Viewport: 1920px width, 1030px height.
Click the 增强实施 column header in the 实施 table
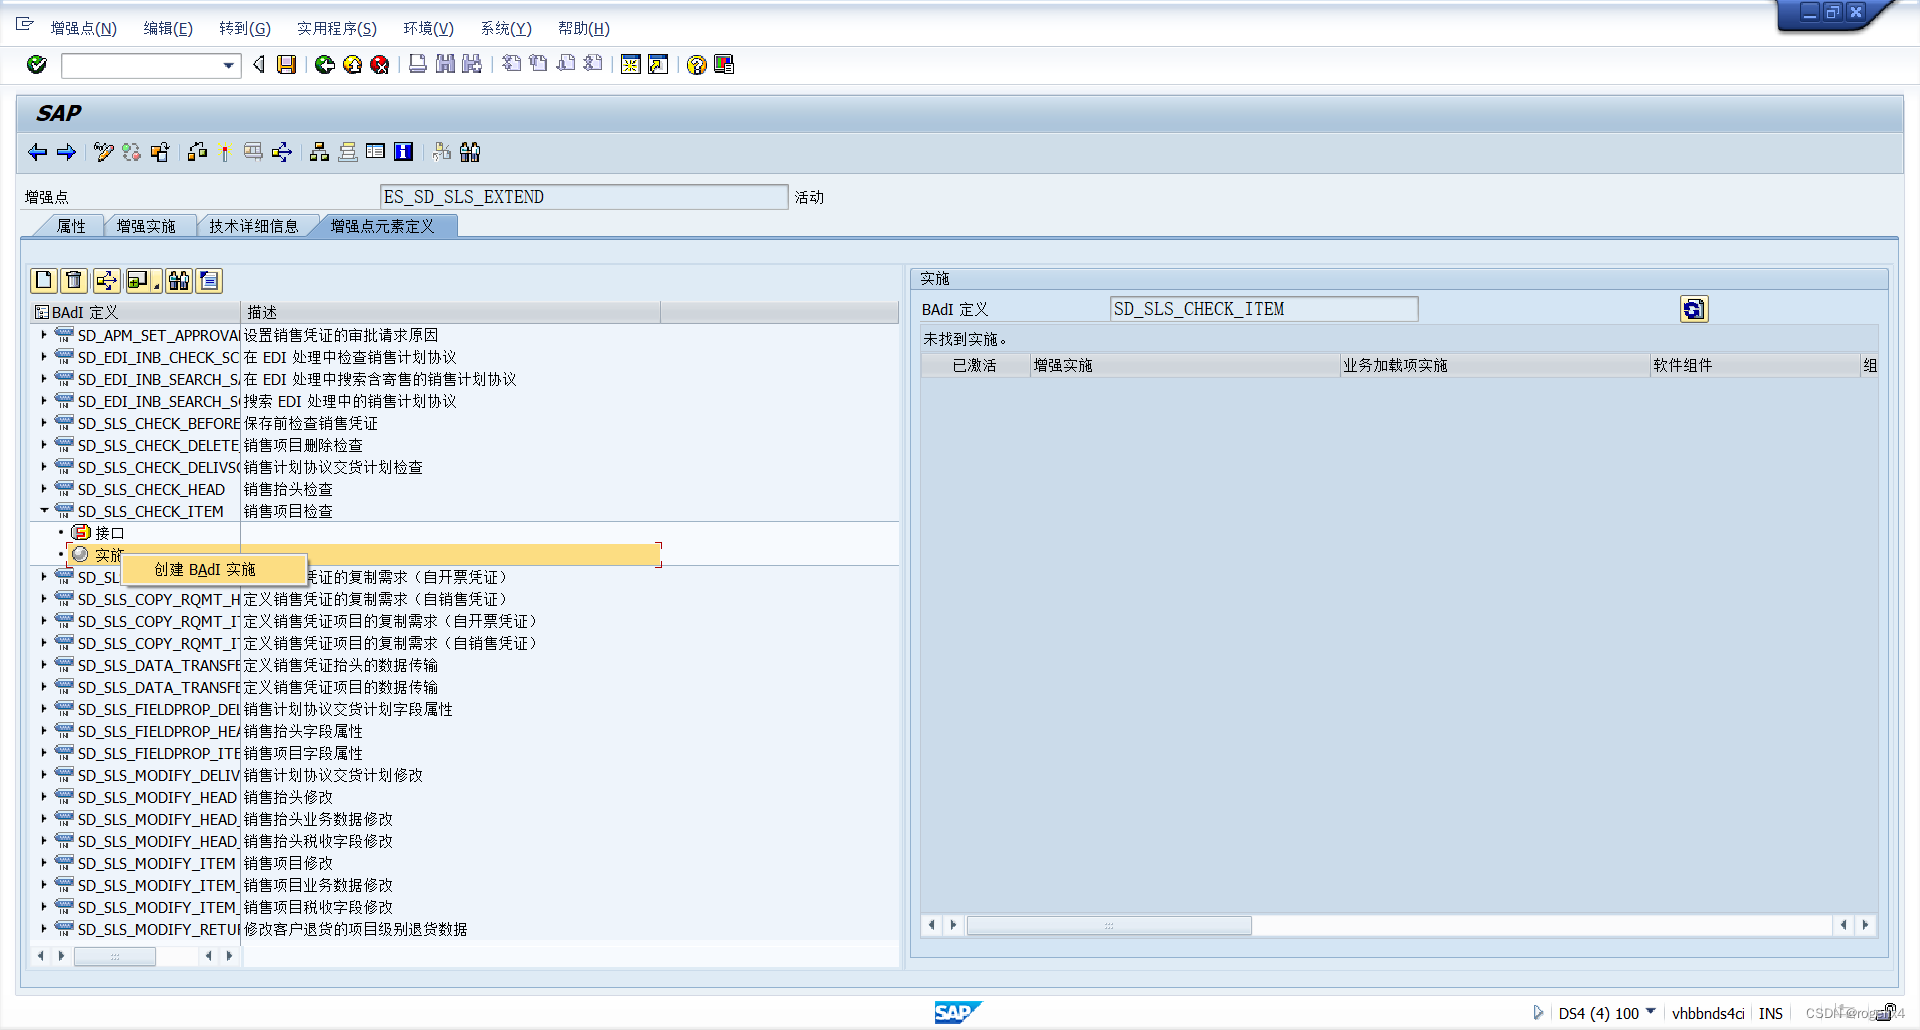1184,366
